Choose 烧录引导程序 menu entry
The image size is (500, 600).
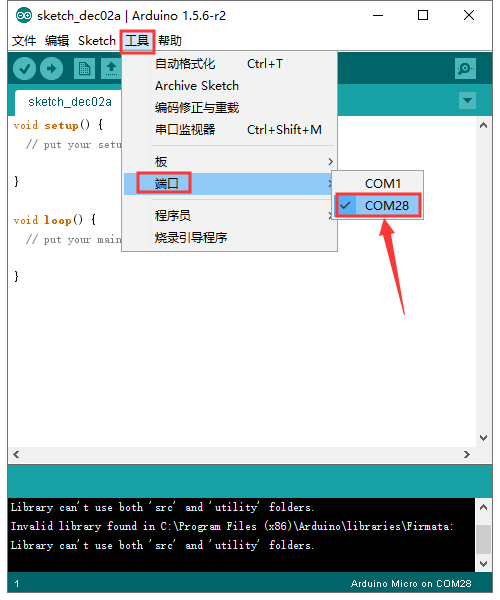[x=230, y=238]
